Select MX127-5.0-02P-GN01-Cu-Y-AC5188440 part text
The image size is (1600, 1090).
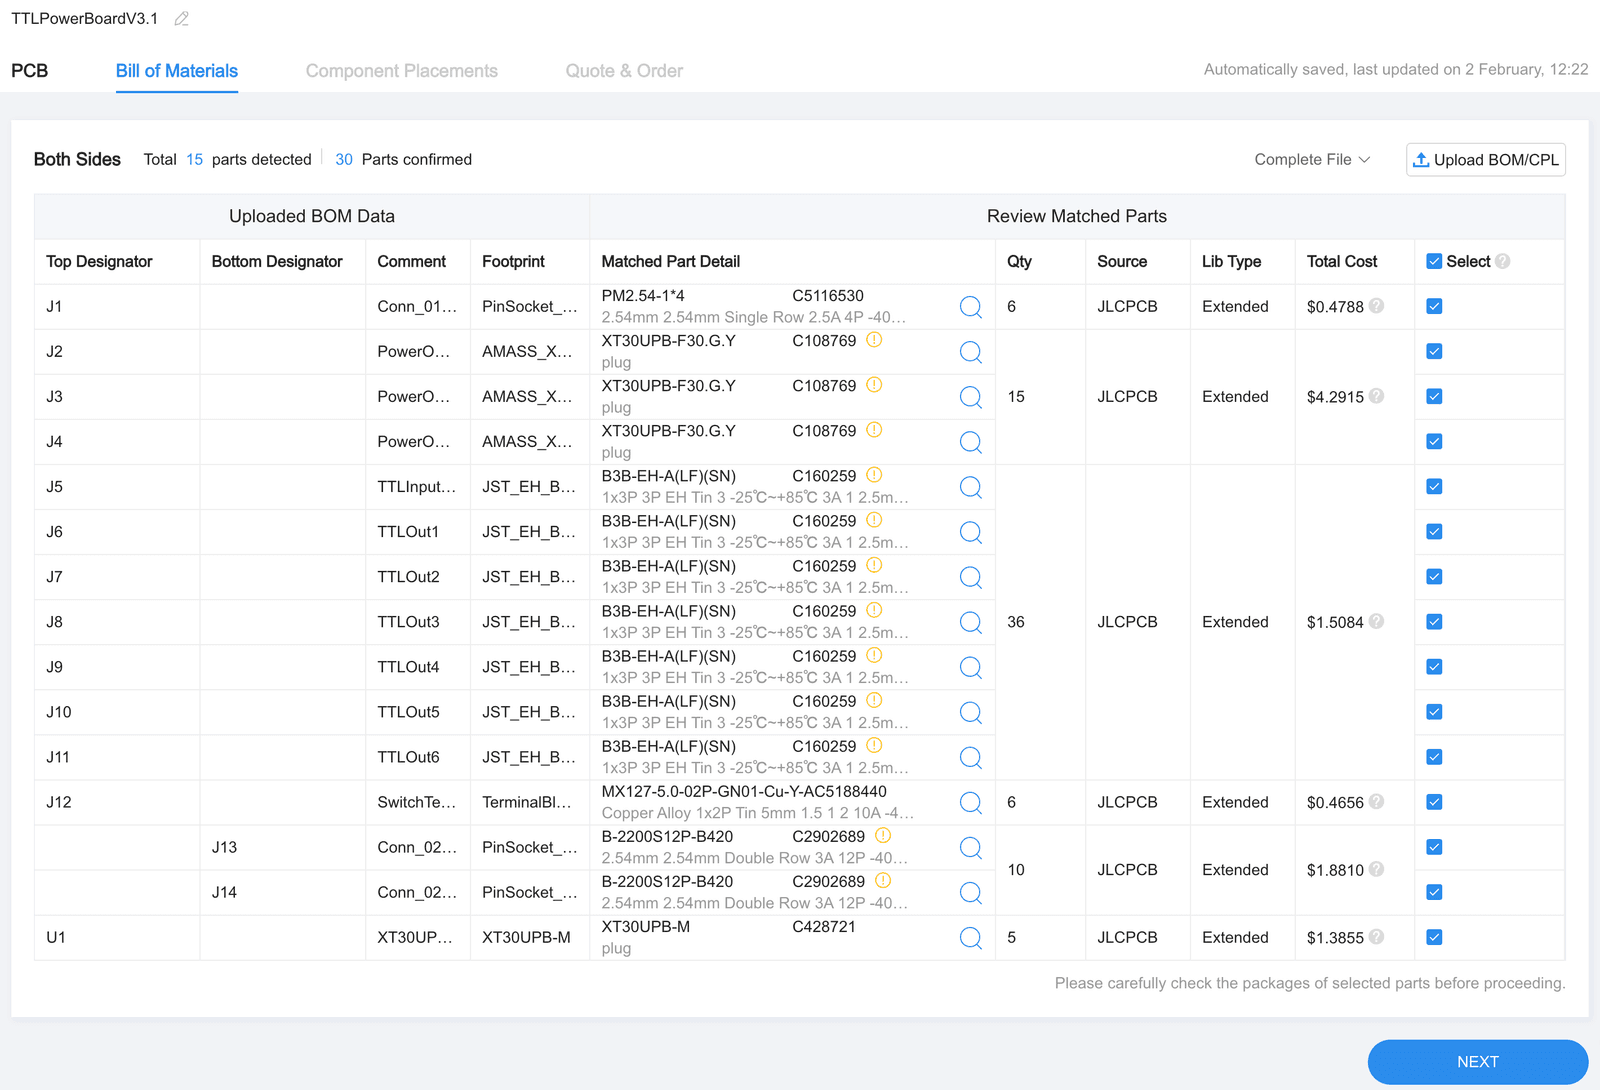pyautogui.click(x=744, y=792)
